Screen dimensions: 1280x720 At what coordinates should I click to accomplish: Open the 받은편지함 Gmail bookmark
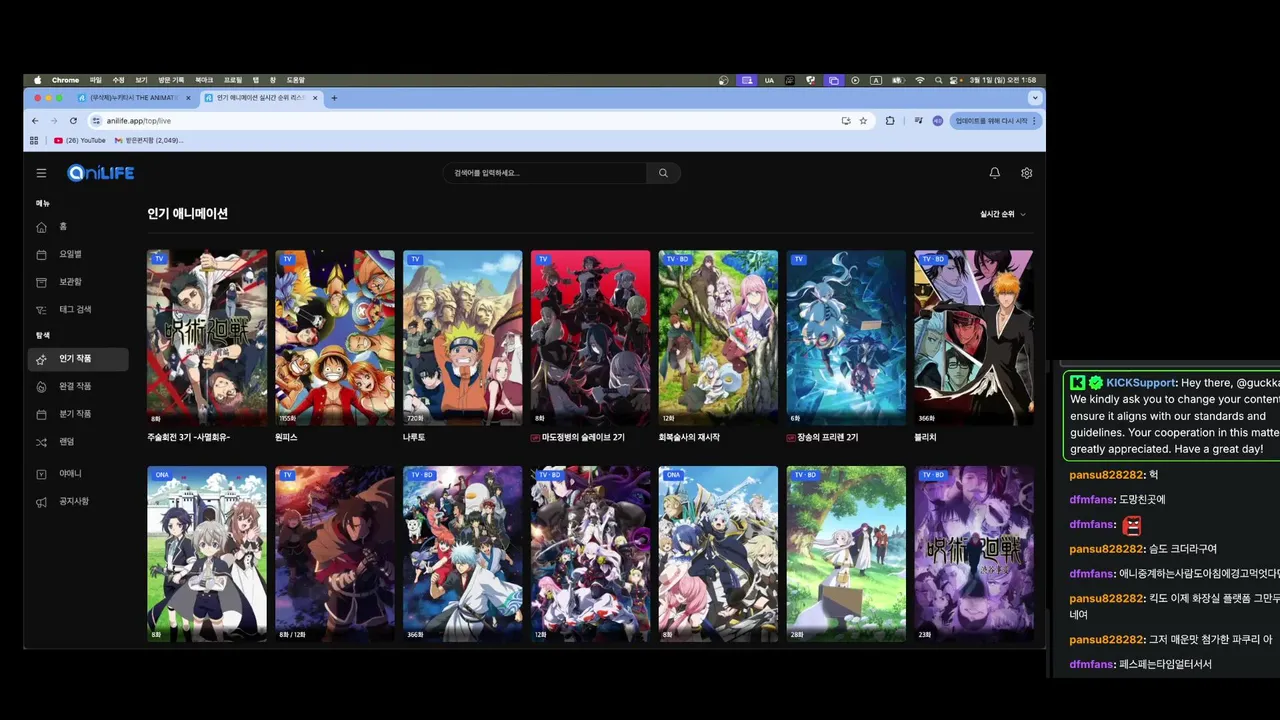pyautogui.click(x=149, y=141)
